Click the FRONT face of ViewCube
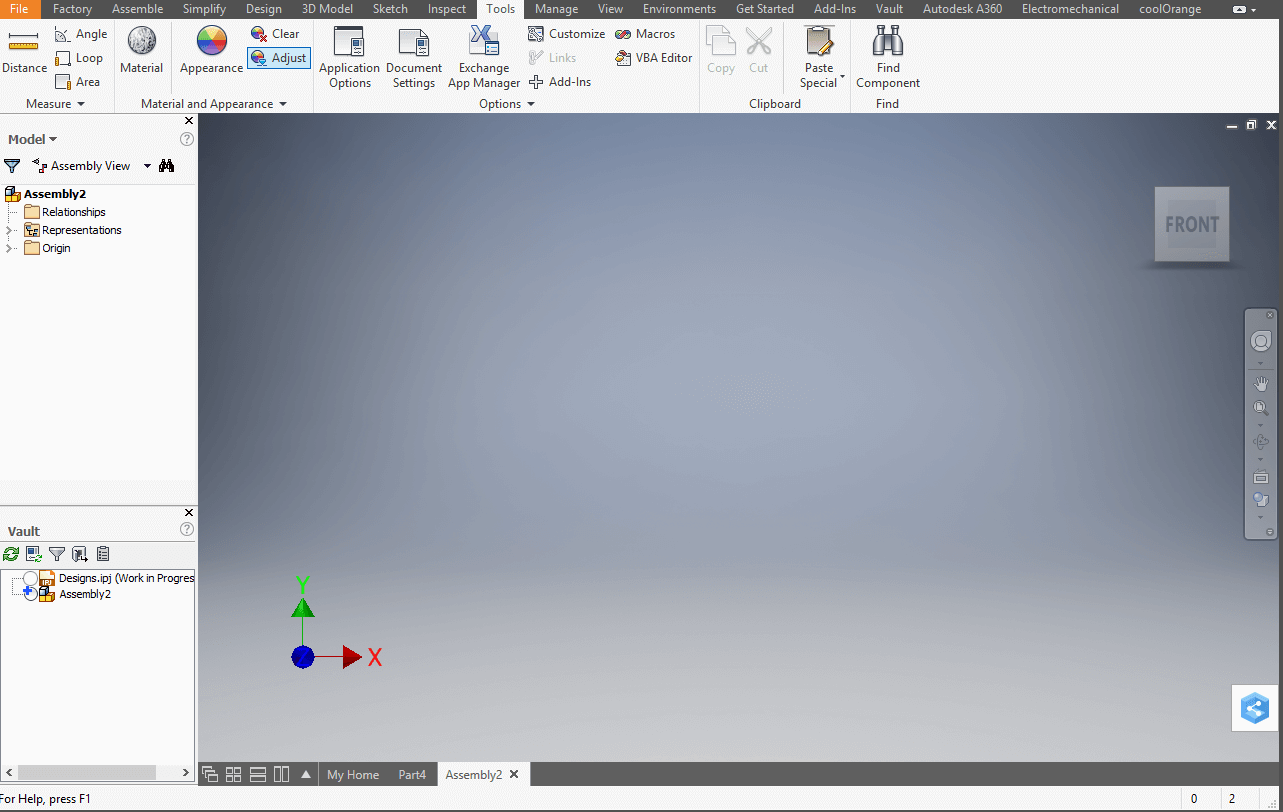 click(x=1191, y=225)
